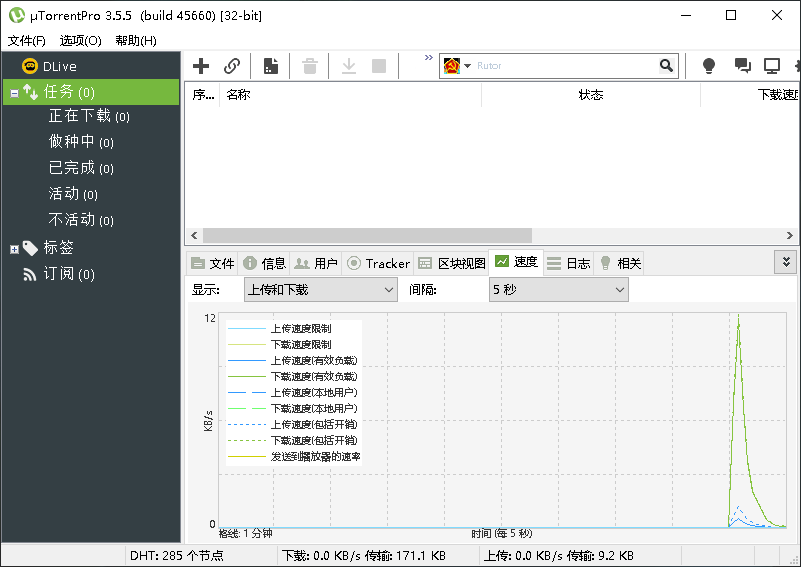801x567 pixels.
Task: Open the 间隔 5 秒 dropdown
Action: point(558,290)
